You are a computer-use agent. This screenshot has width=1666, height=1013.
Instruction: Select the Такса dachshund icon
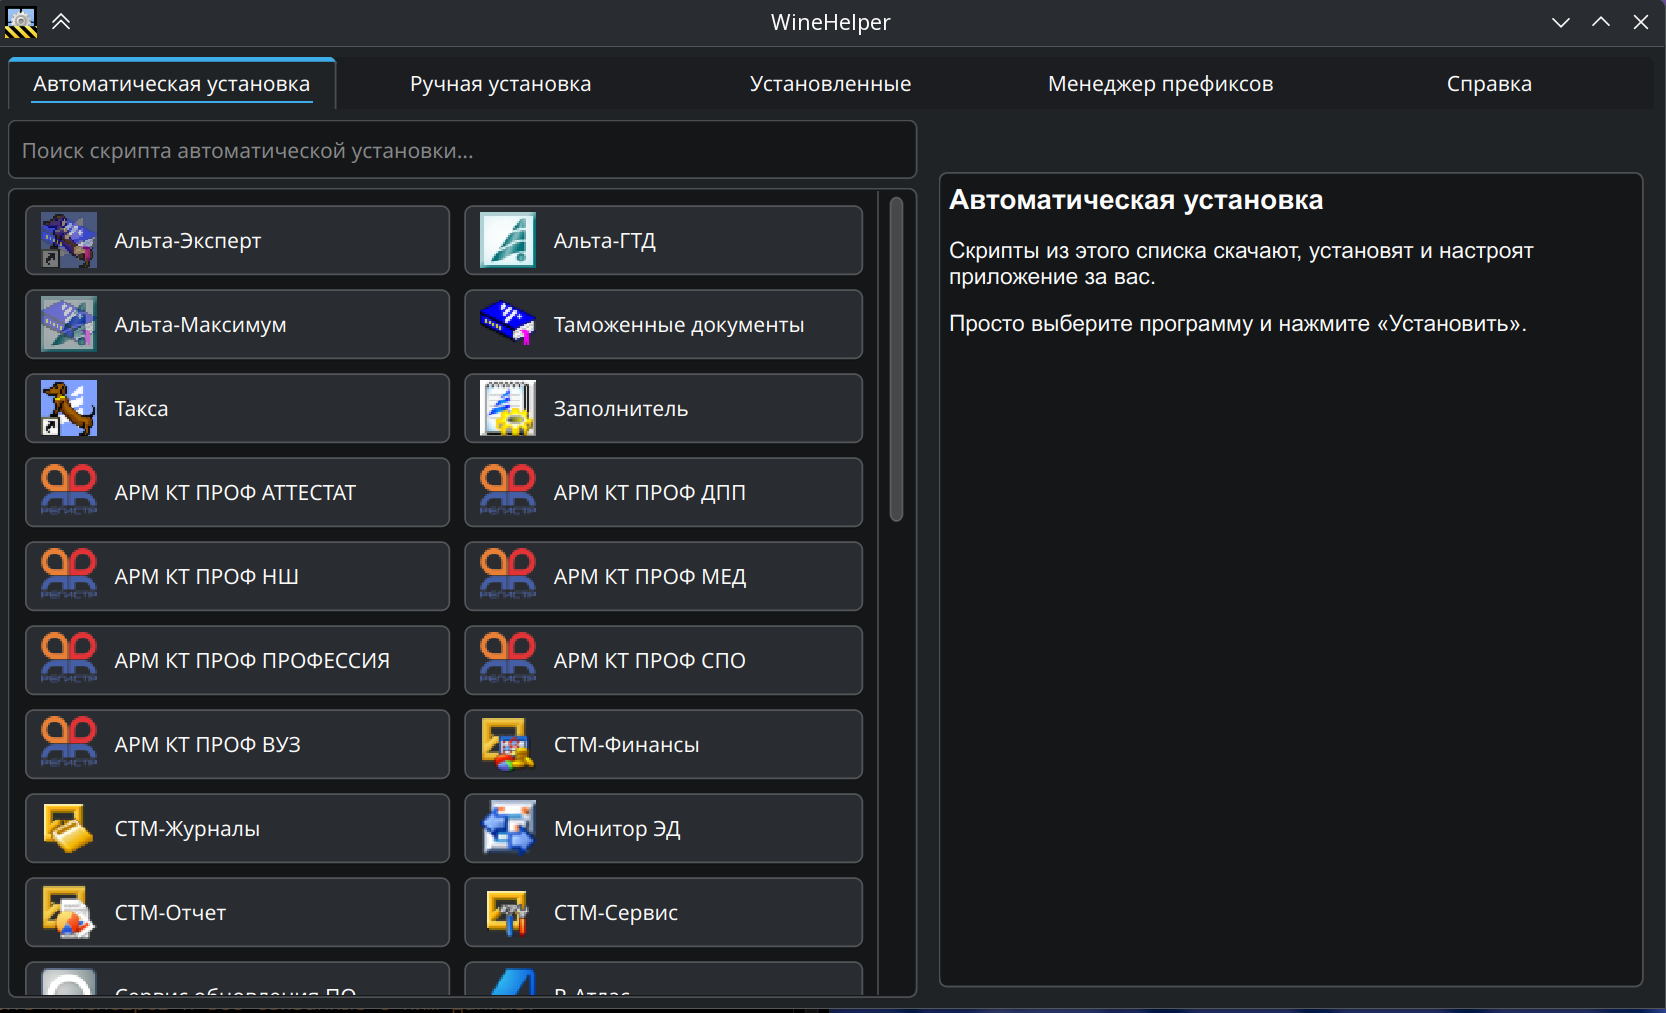tap(67, 408)
